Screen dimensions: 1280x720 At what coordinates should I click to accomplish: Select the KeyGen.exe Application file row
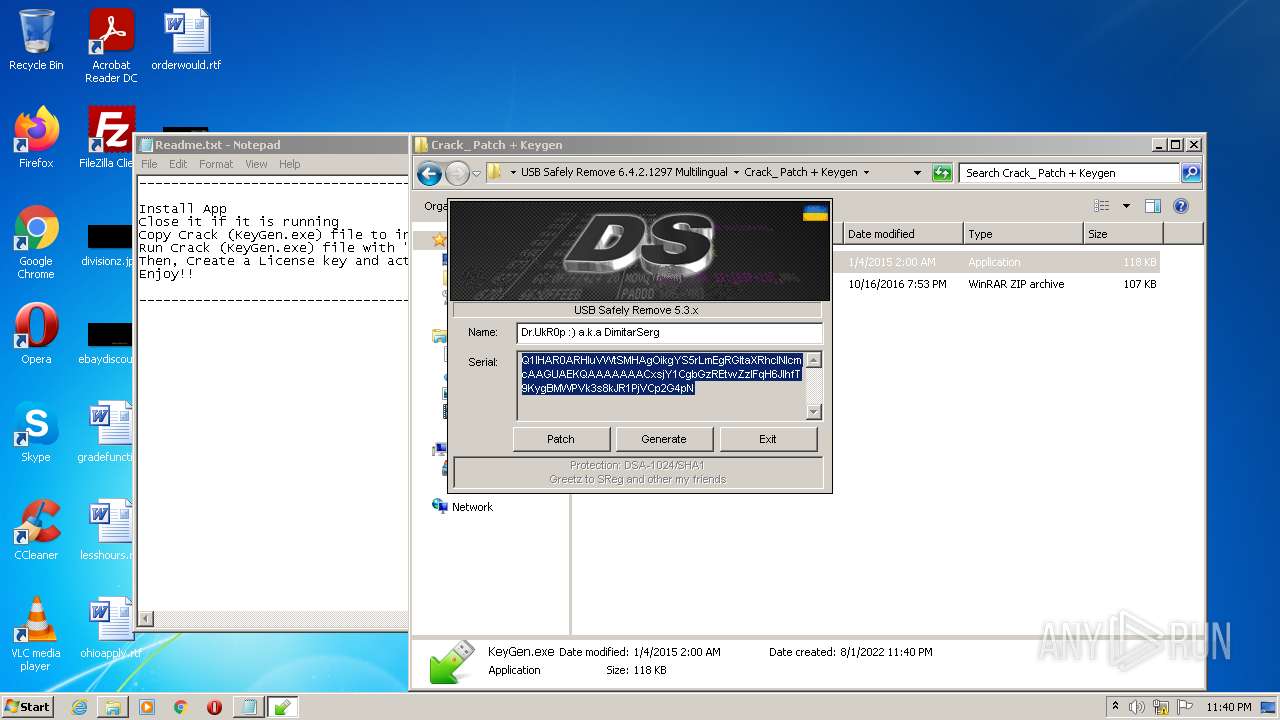pyautogui.click(x=868, y=262)
